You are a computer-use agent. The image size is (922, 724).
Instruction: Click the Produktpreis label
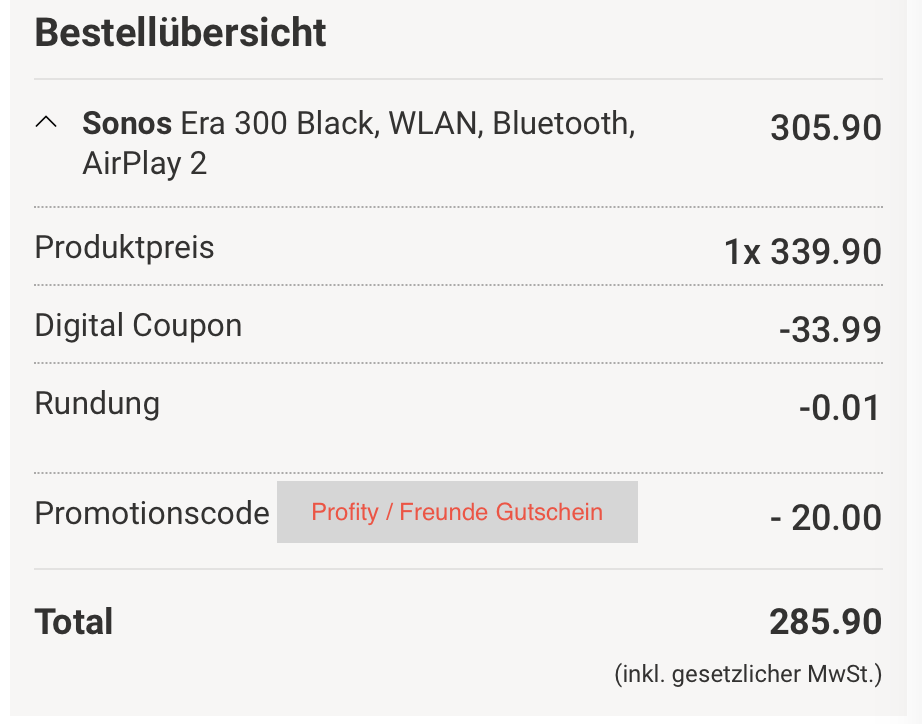pyautogui.click(x=125, y=247)
